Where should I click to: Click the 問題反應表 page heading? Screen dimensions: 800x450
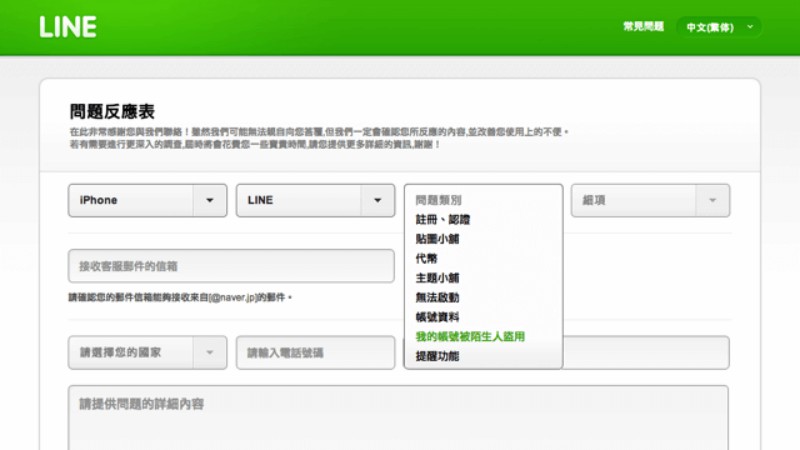[x=112, y=111]
